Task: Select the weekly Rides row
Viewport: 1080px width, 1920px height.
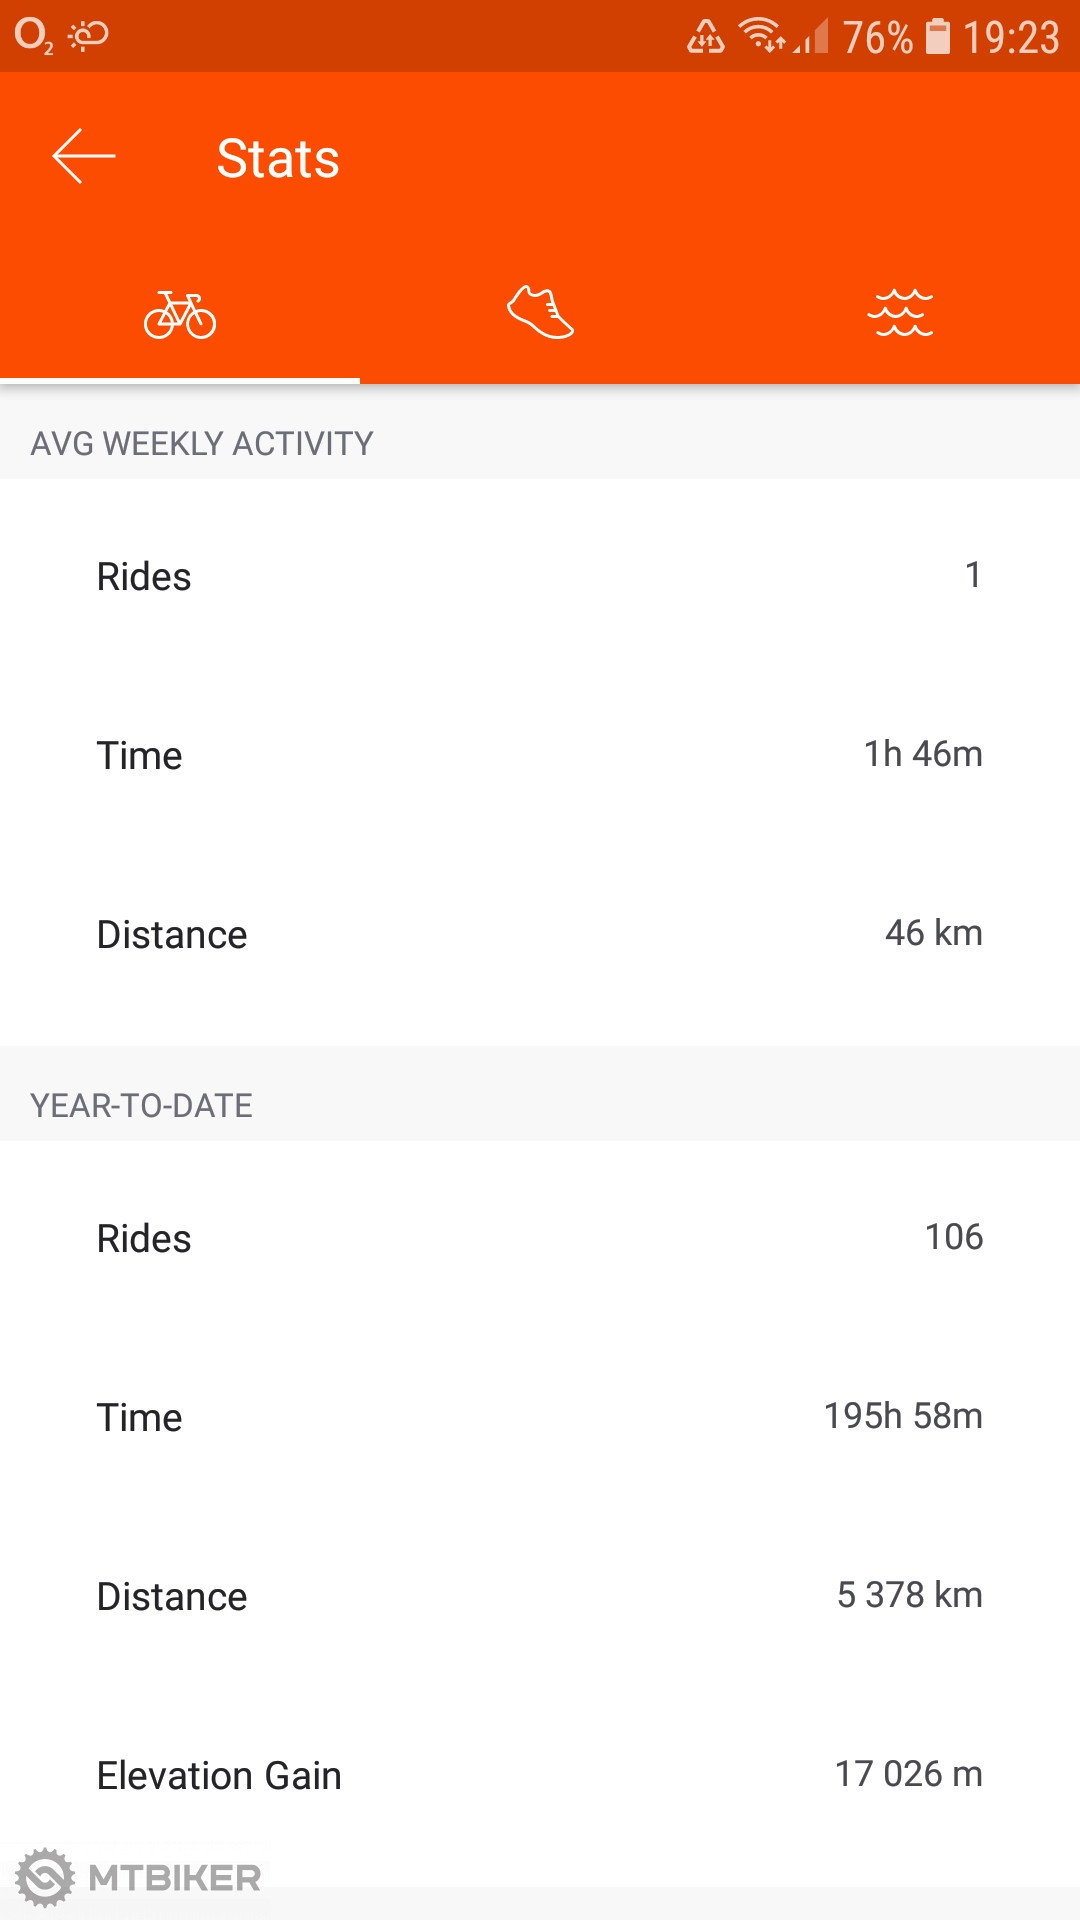Action: coord(540,576)
